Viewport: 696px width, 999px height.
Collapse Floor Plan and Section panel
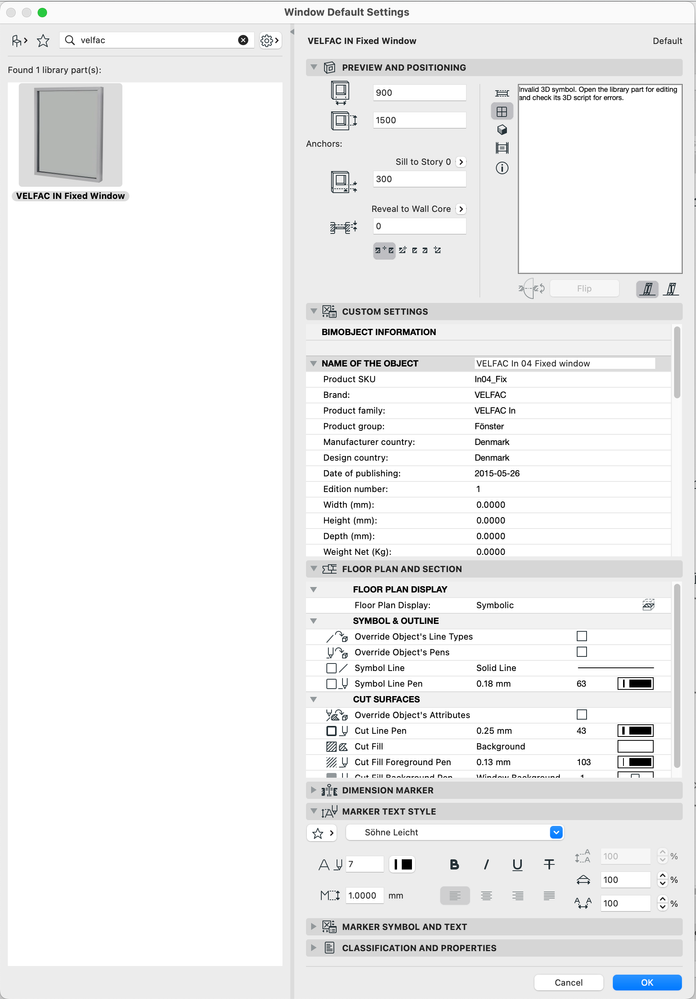[x=313, y=569]
